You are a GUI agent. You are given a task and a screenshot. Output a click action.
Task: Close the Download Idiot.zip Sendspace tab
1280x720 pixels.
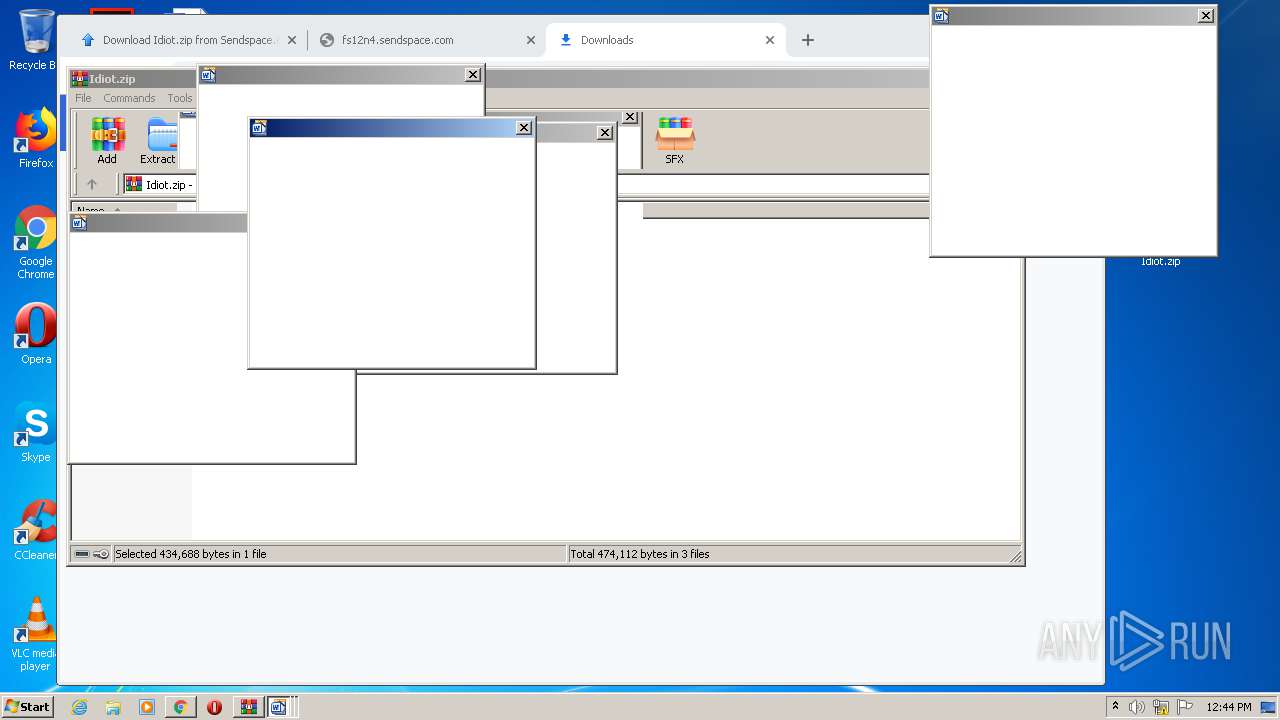pyautogui.click(x=292, y=40)
